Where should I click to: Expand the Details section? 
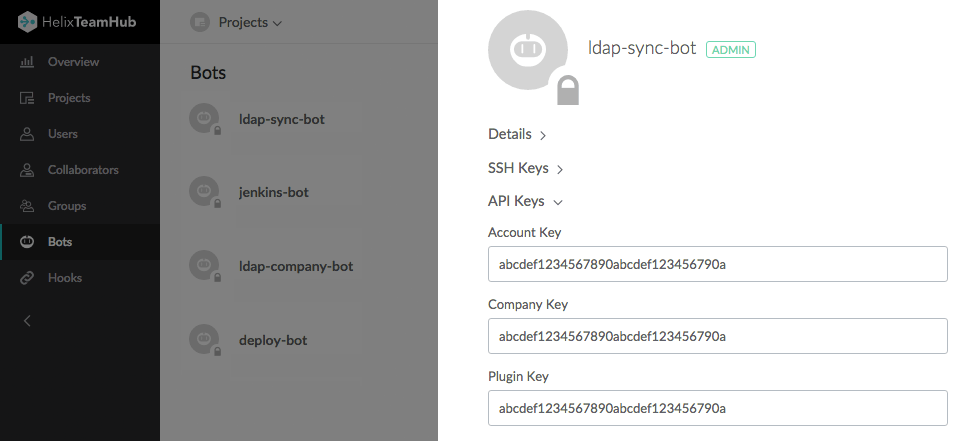coord(517,134)
